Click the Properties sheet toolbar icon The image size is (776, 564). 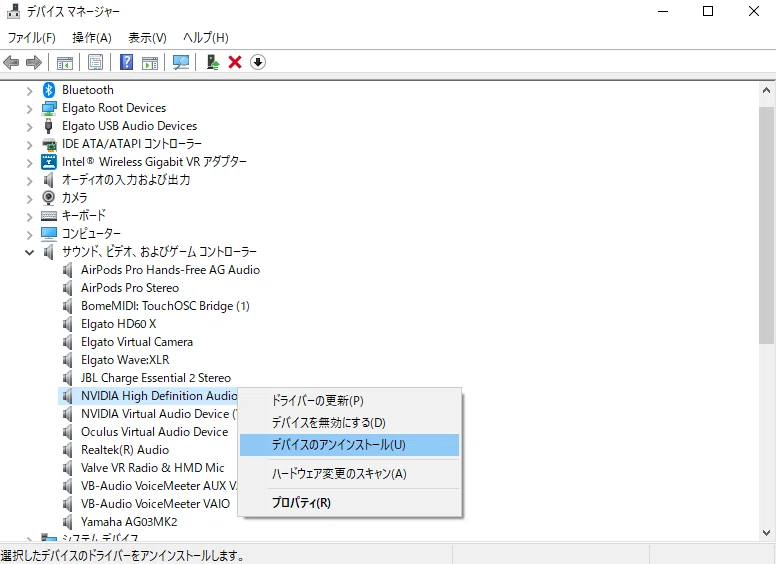[x=95, y=62]
